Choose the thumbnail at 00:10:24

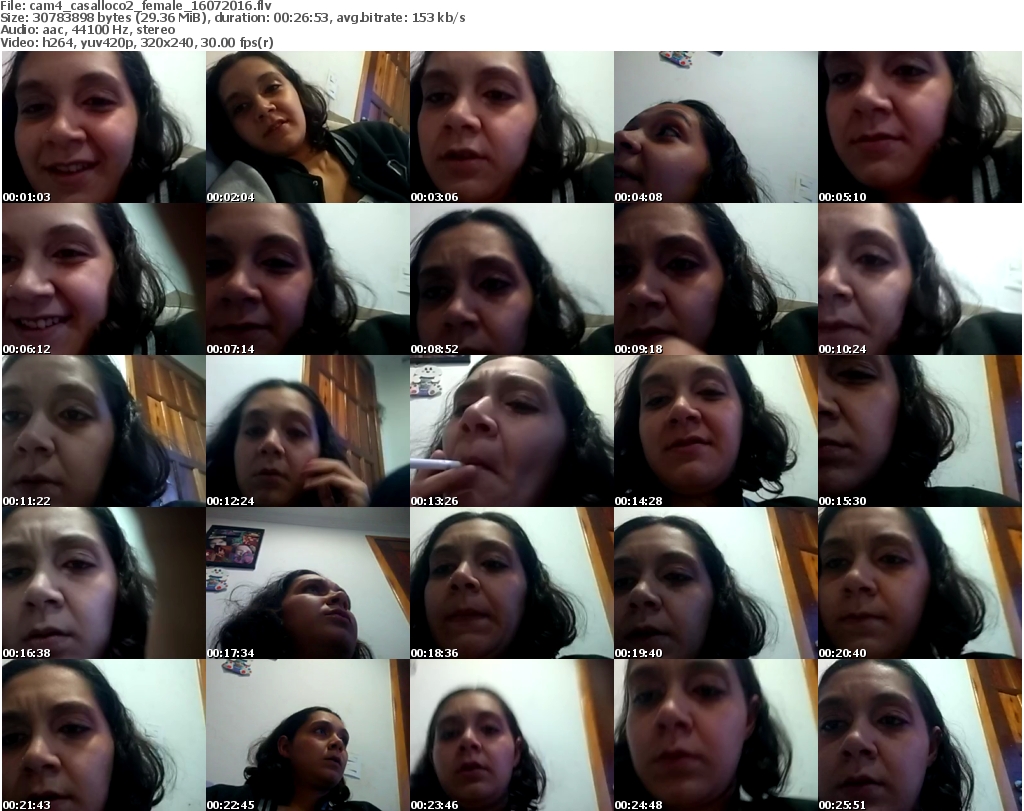[x=920, y=279]
